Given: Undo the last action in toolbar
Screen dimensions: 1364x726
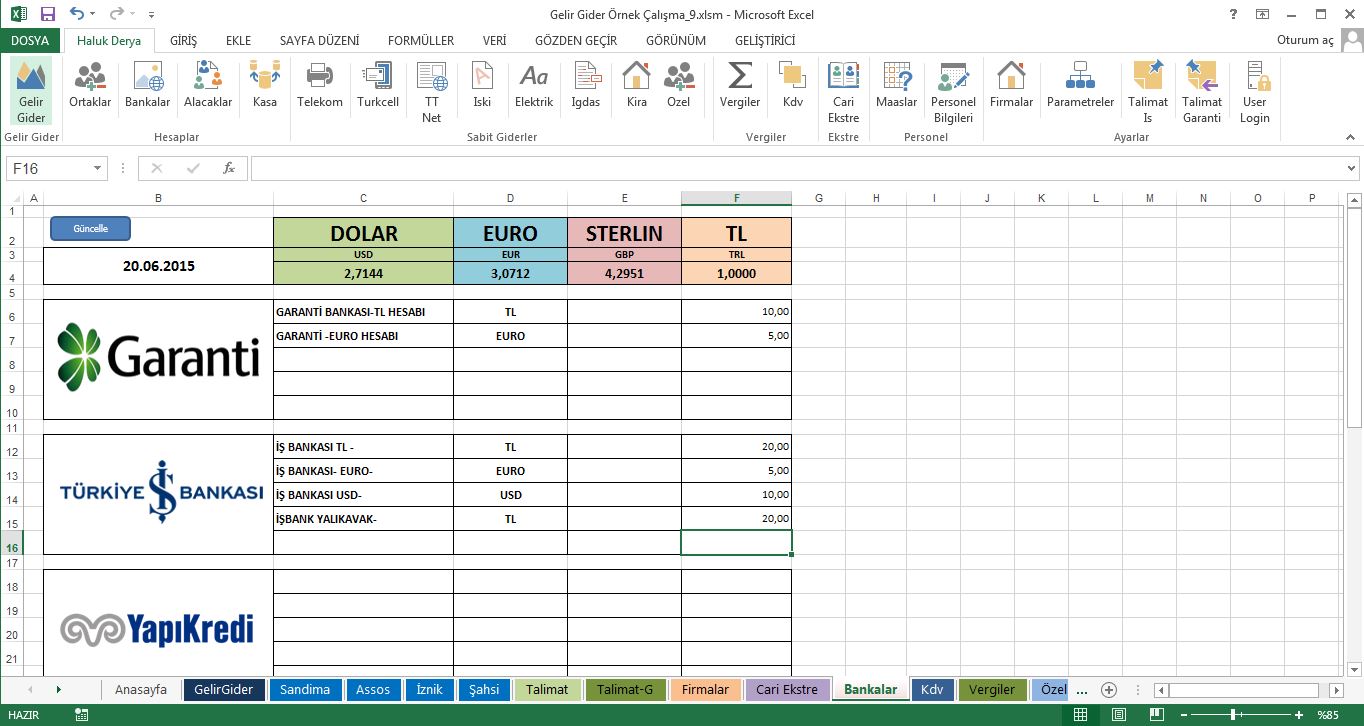Looking at the screenshot, I should pyautogui.click(x=78, y=15).
